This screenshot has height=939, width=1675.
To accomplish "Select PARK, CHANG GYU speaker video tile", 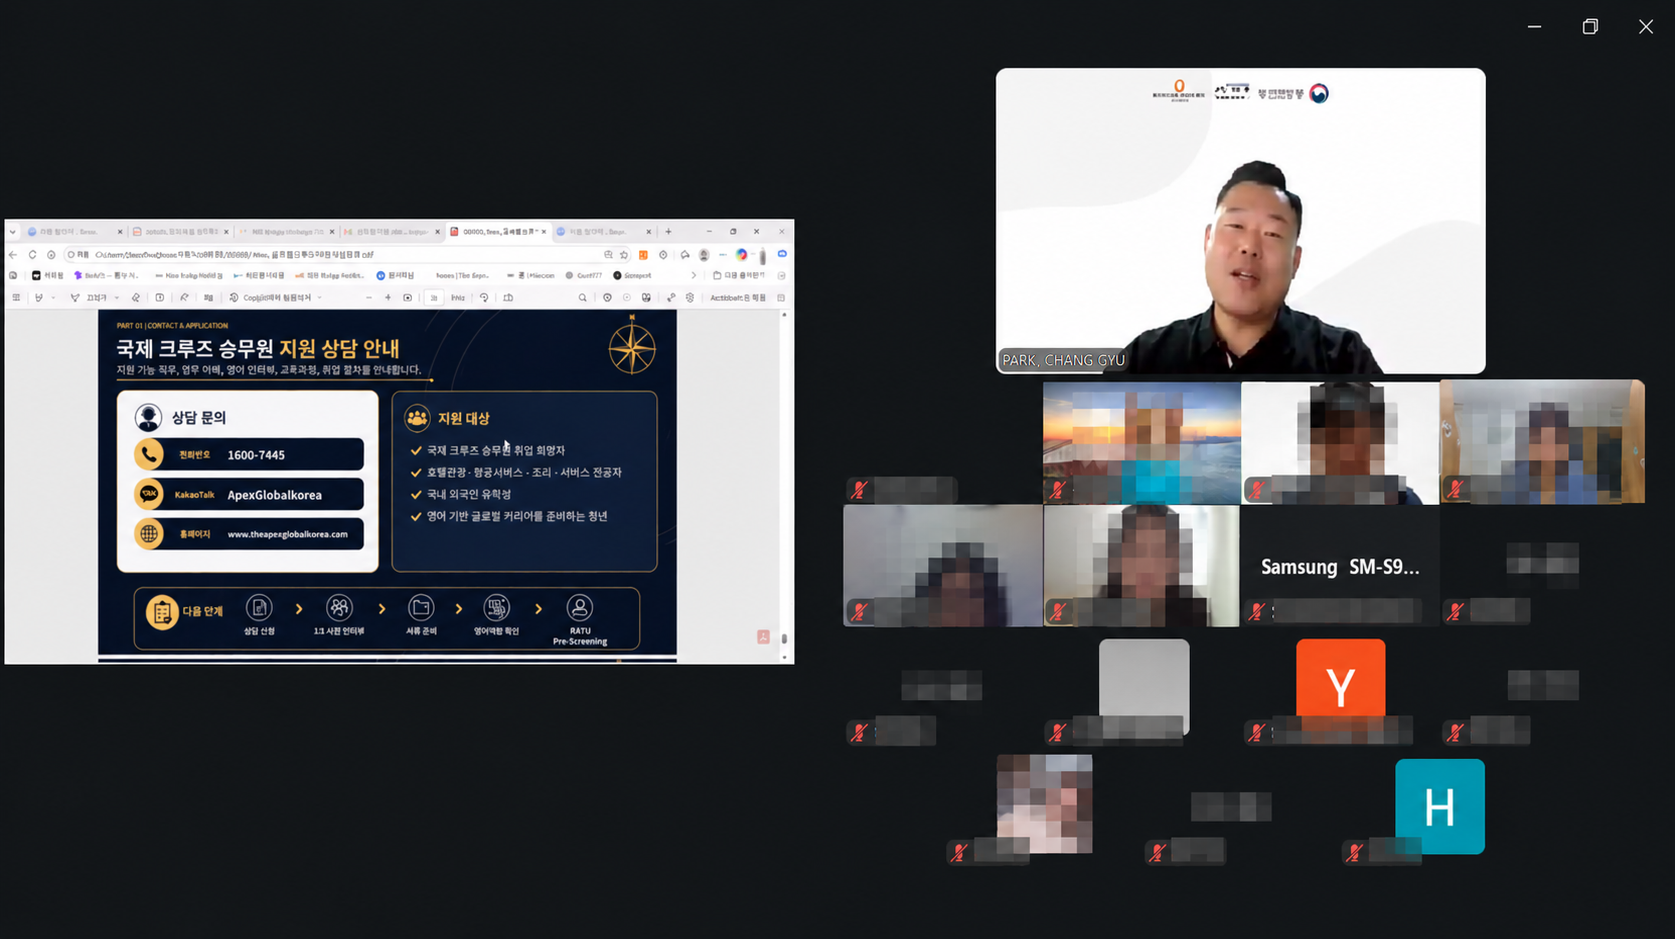I will 1240,221.
